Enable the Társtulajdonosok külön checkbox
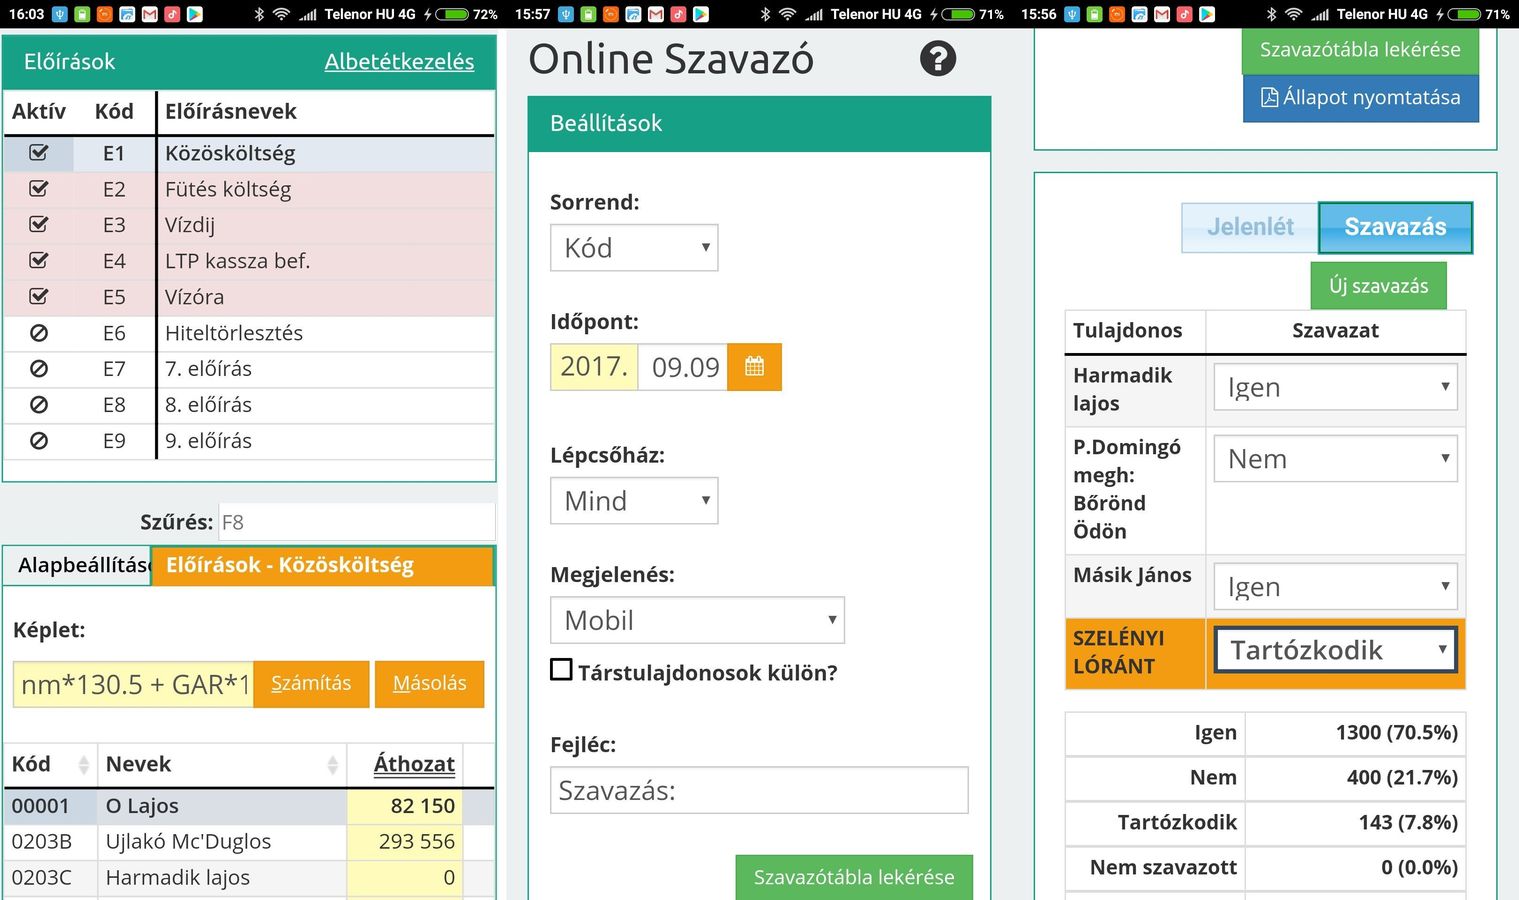The height and width of the screenshot is (900, 1519). pos(562,670)
